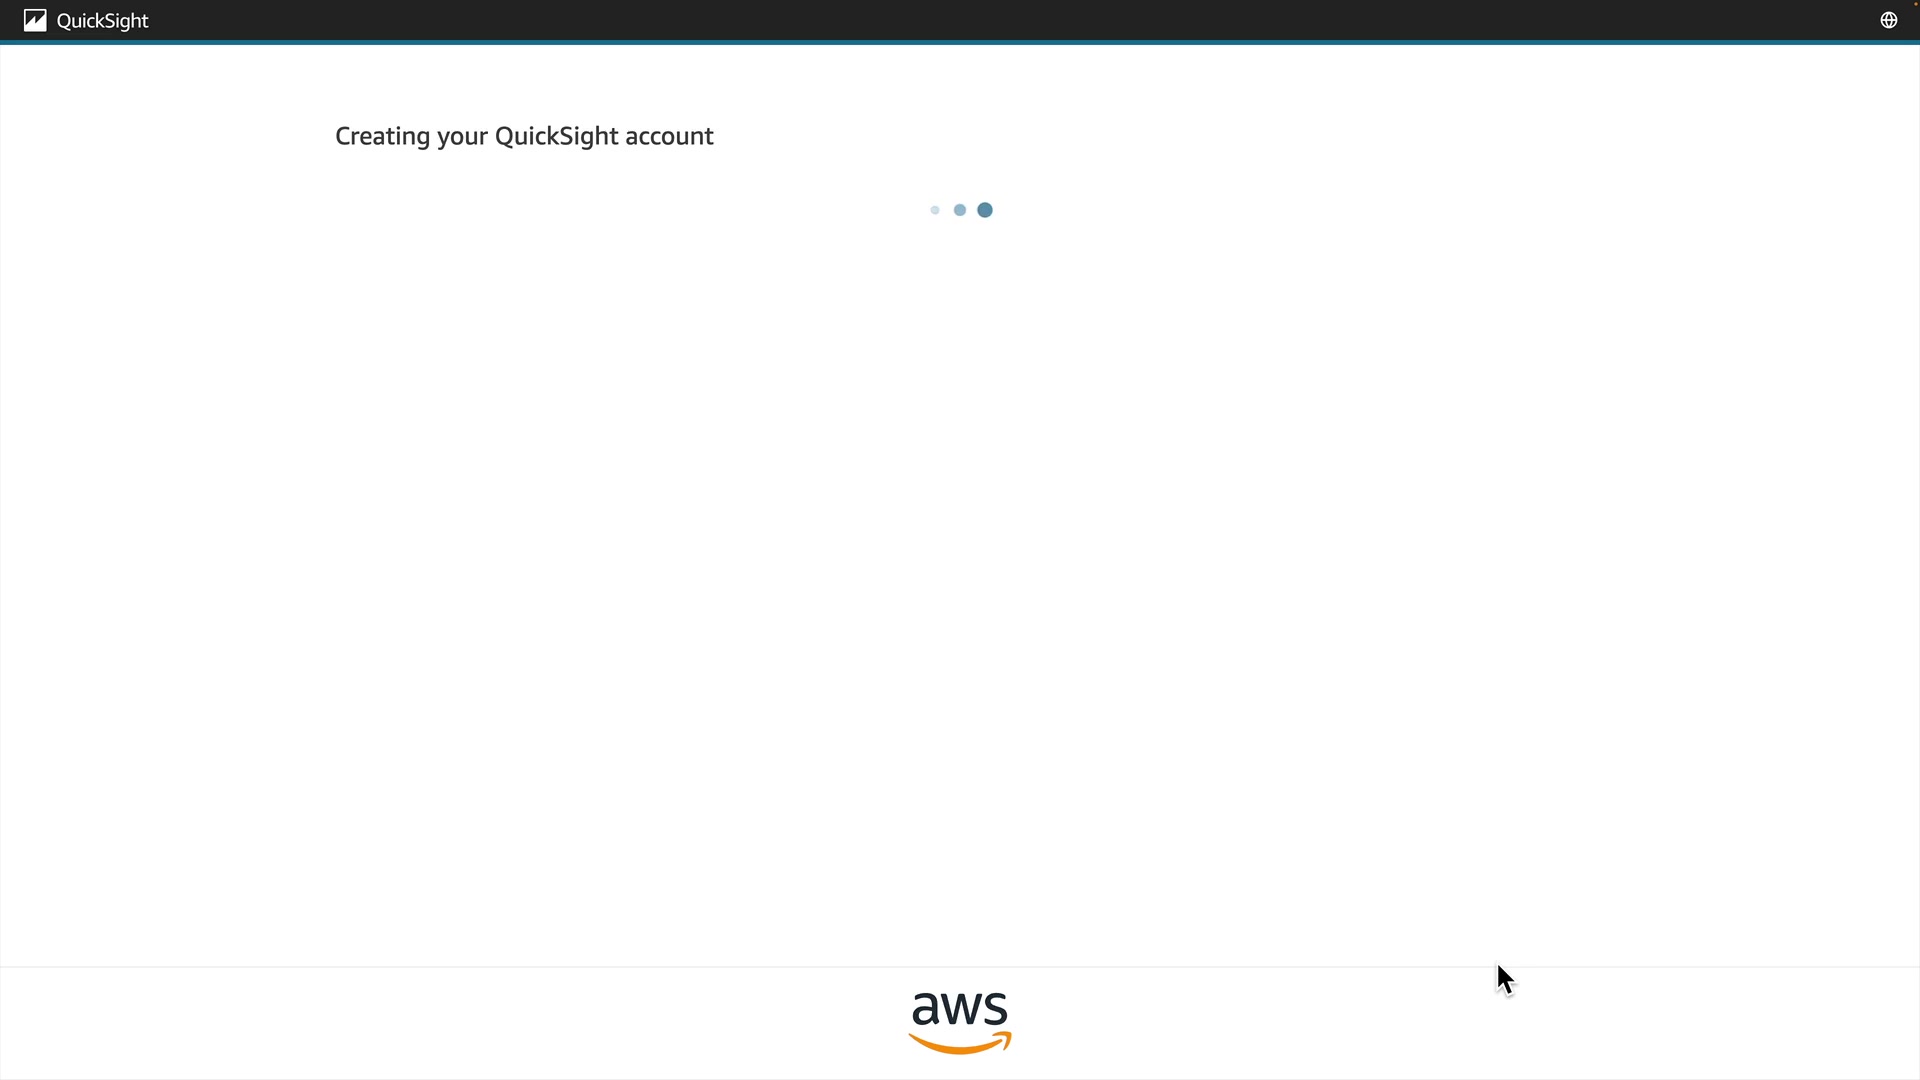The image size is (1920, 1080).
Task: Click the tiny orange dot in top-right corner
Action: pos(1916,3)
